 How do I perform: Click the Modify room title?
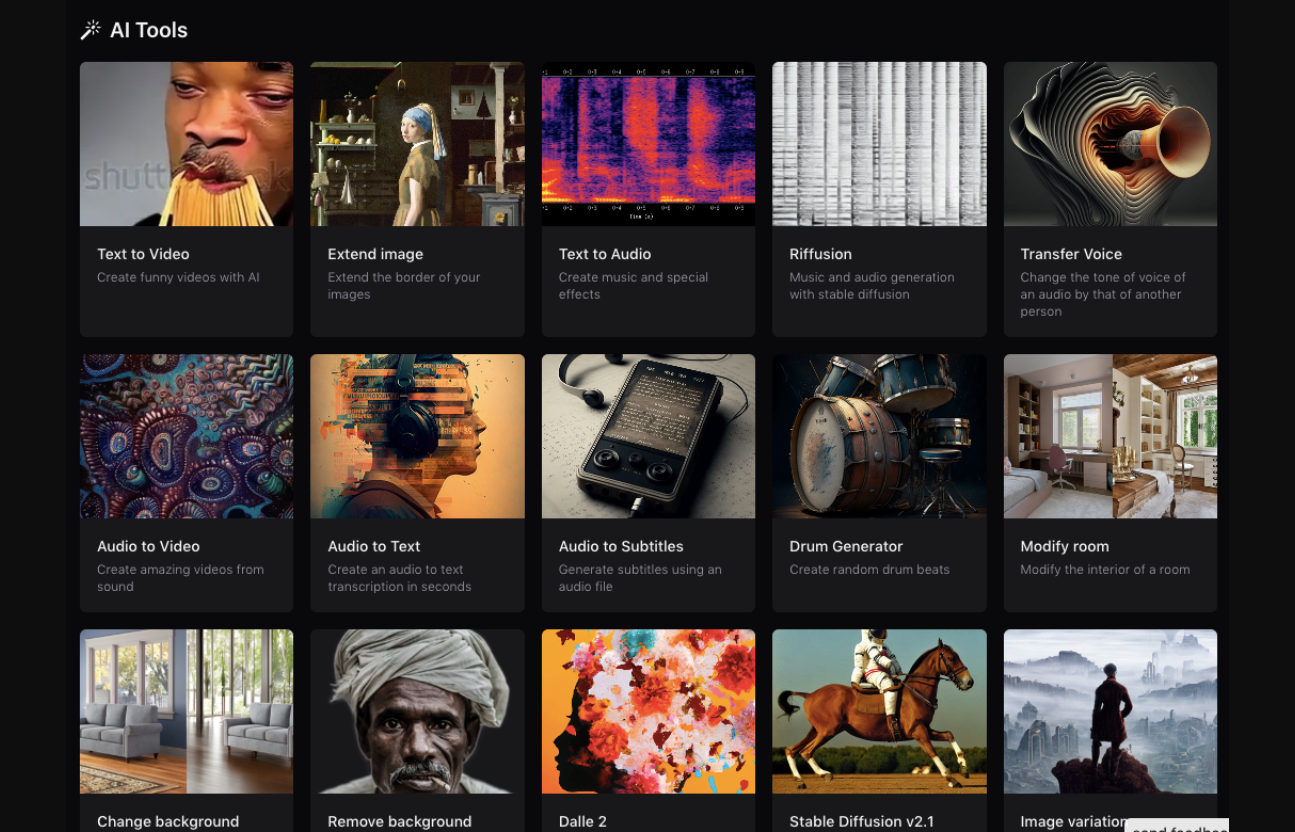[x=1064, y=546]
